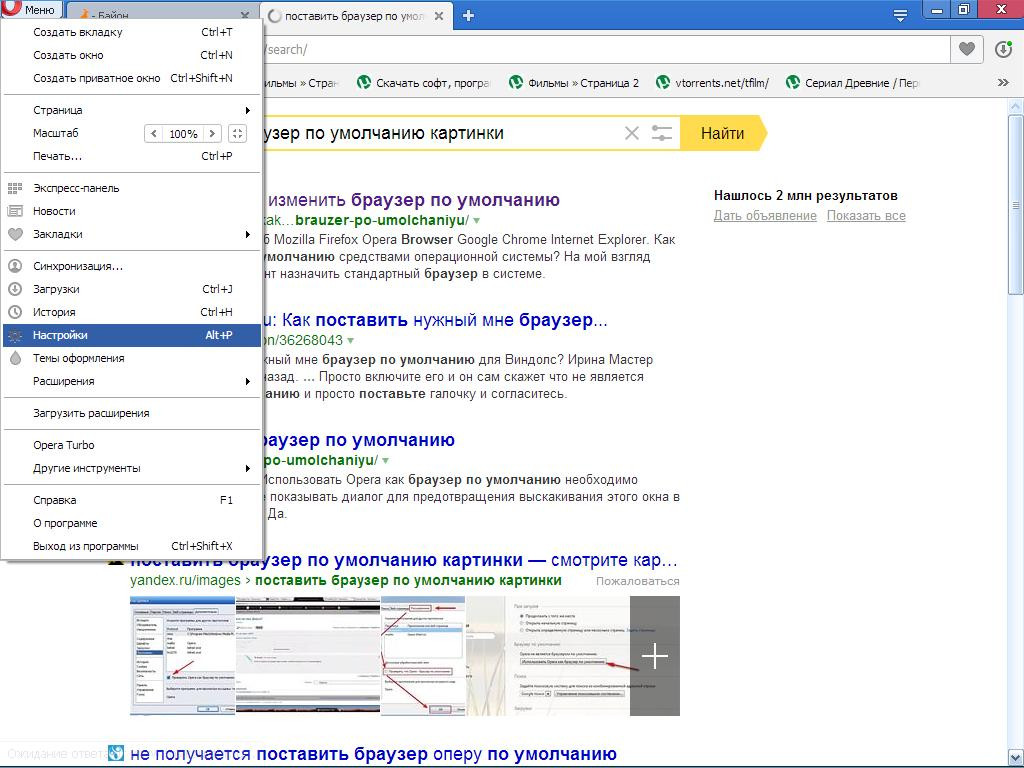
Task: Clear search query with X icon
Action: (x=631, y=133)
